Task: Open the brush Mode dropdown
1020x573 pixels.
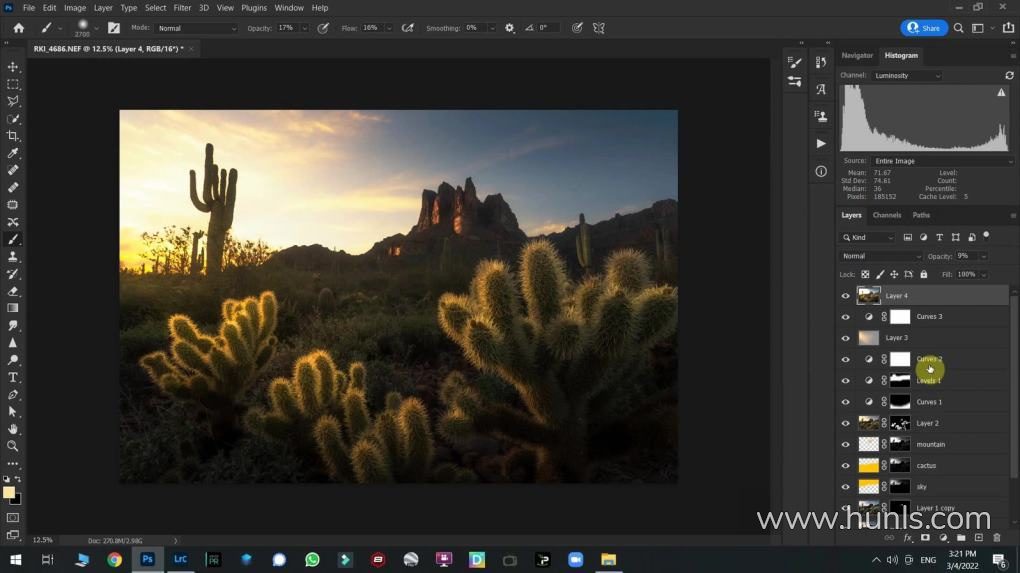Action: [197, 28]
